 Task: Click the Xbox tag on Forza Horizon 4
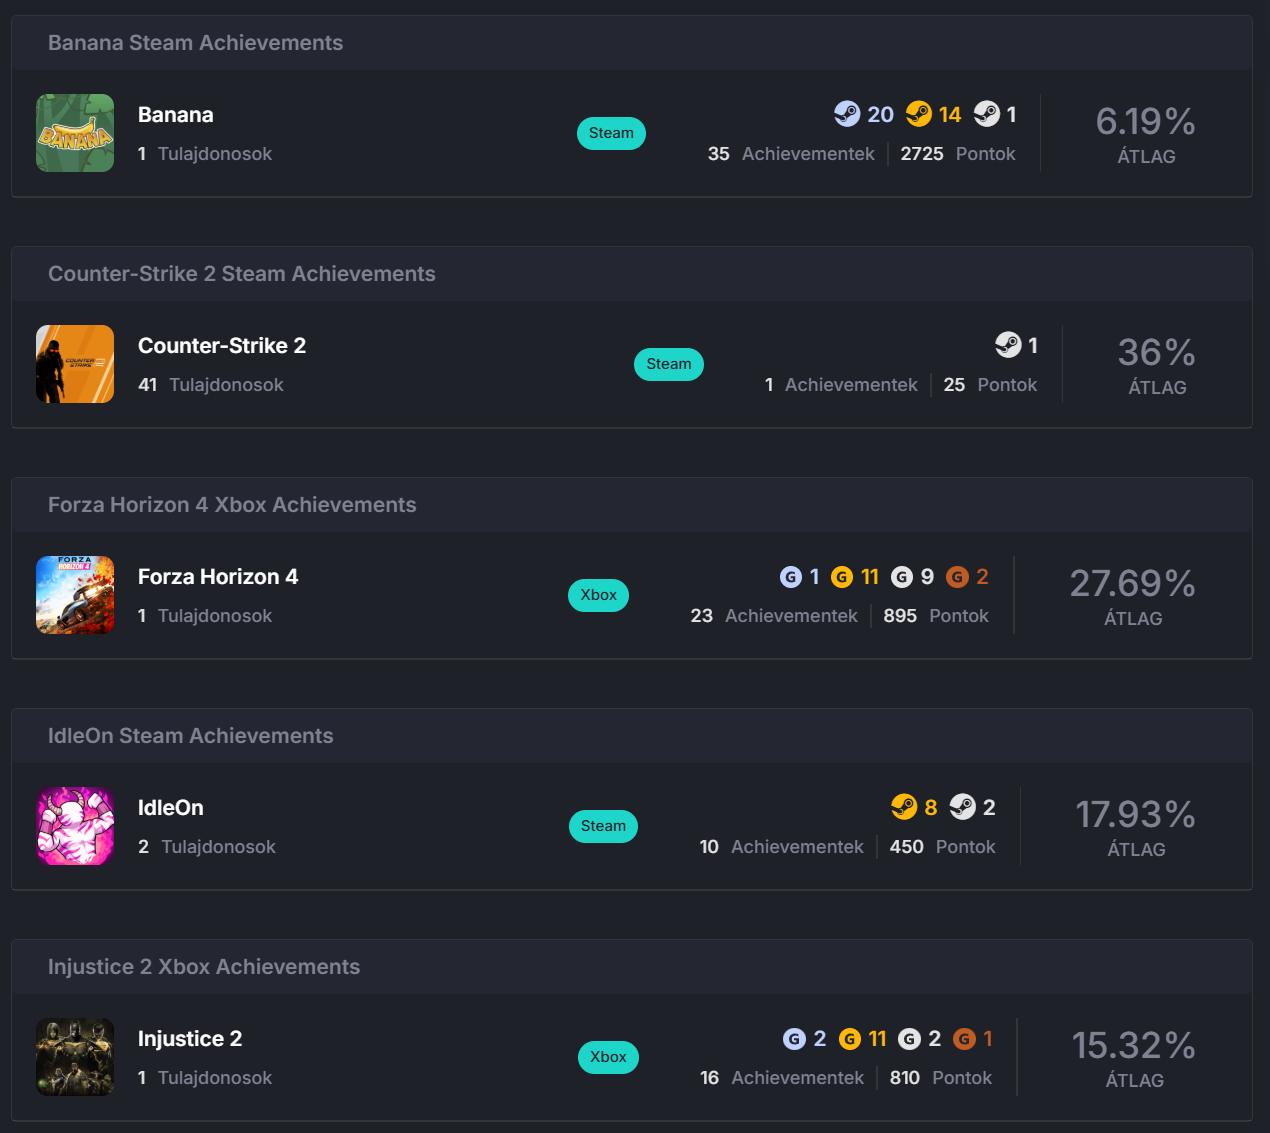tap(598, 595)
